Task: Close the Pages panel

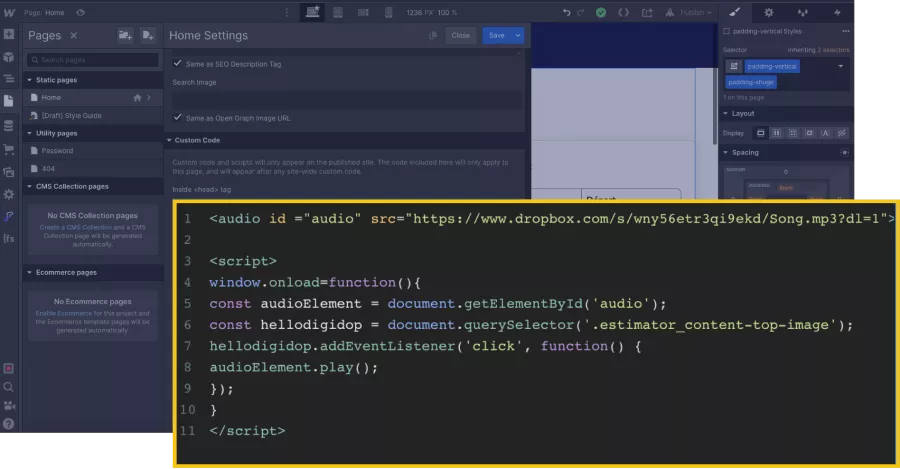Action: 73,35
